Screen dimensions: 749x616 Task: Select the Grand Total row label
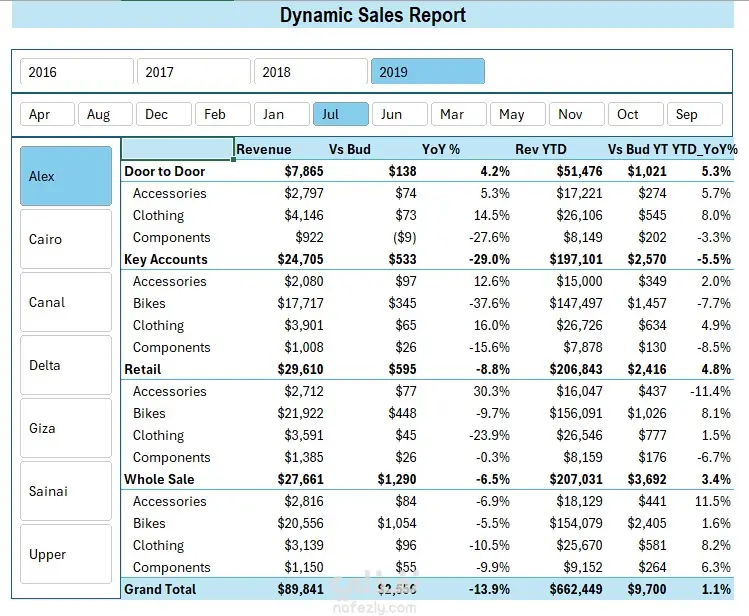point(160,589)
